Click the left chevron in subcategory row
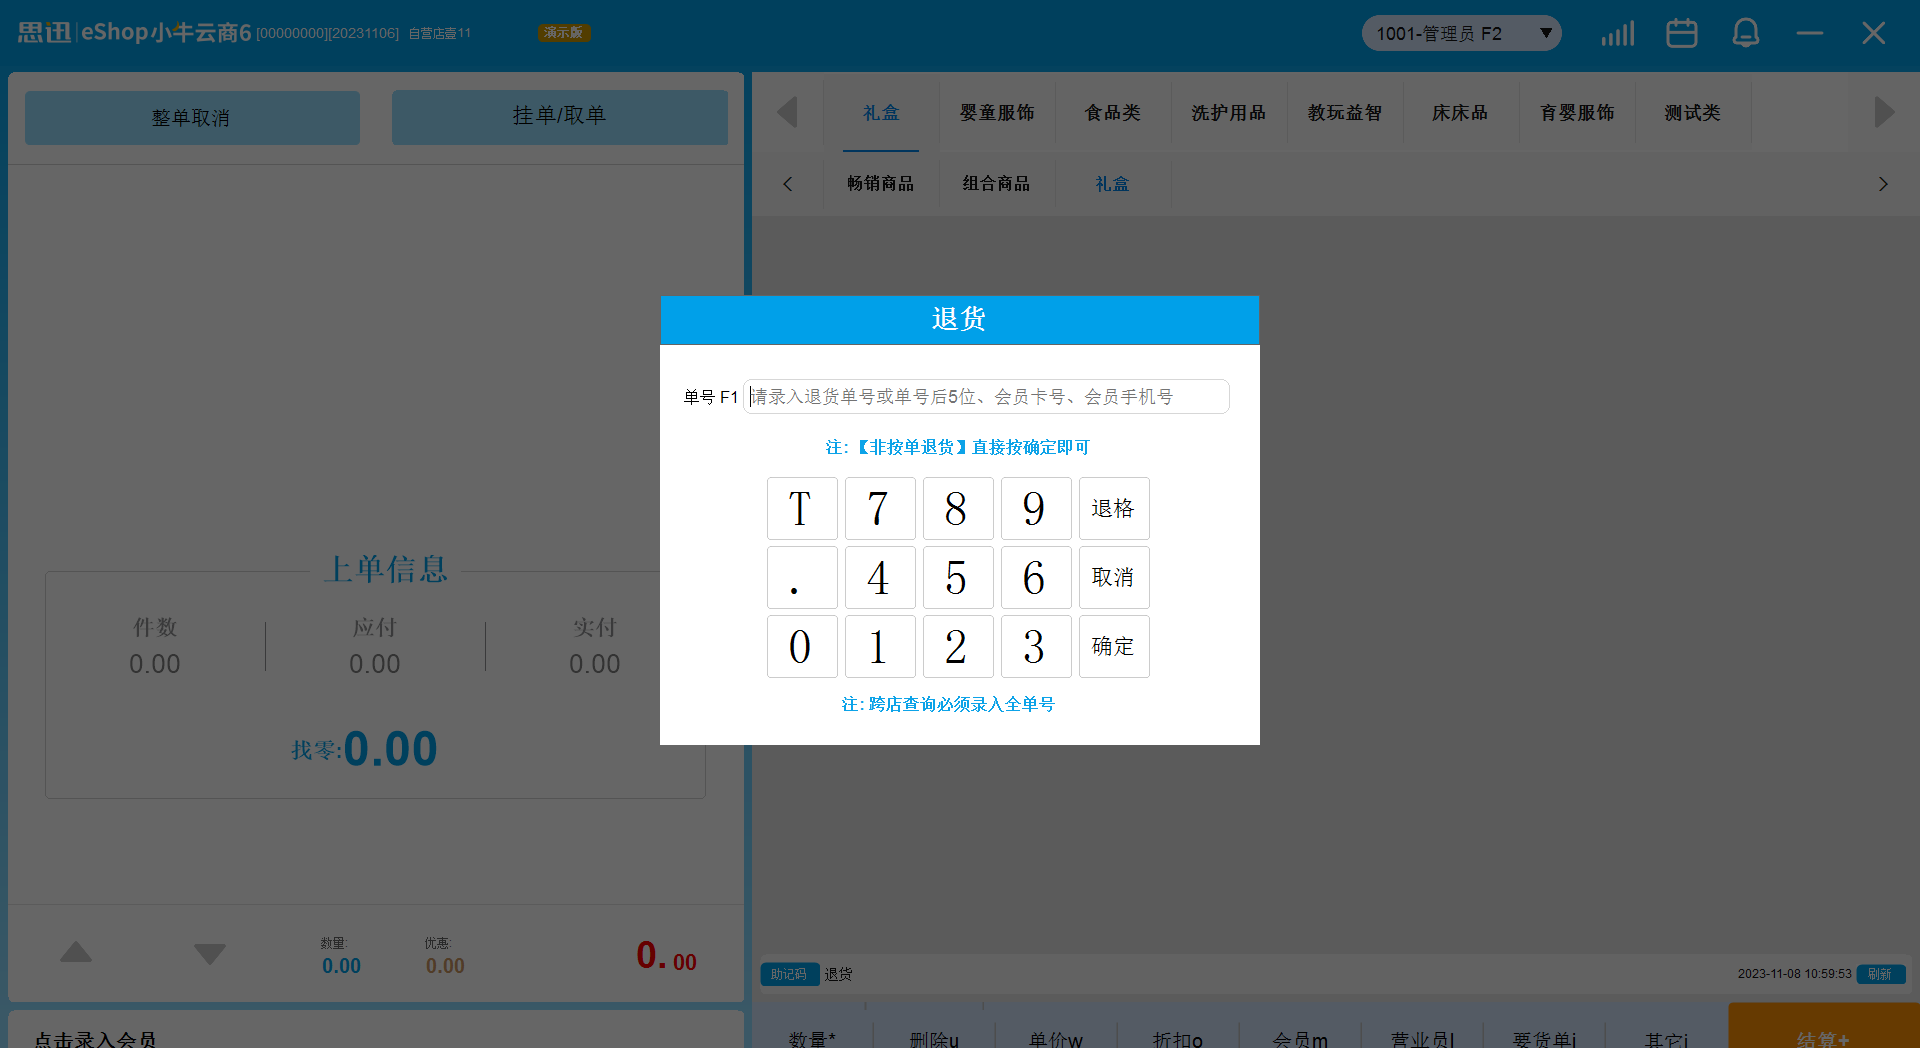The width and height of the screenshot is (1920, 1048). coord(788,184)
